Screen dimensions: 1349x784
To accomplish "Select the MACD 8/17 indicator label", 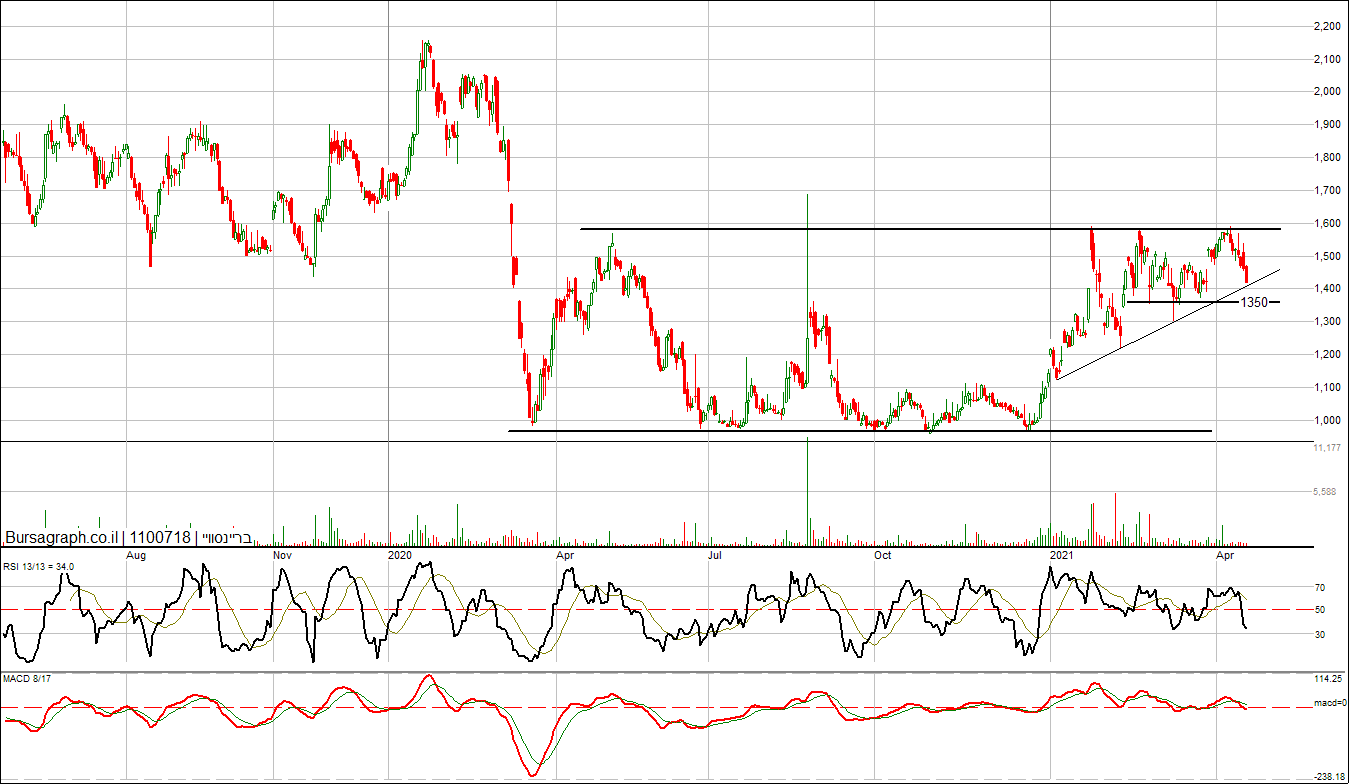I will point(27,681).
